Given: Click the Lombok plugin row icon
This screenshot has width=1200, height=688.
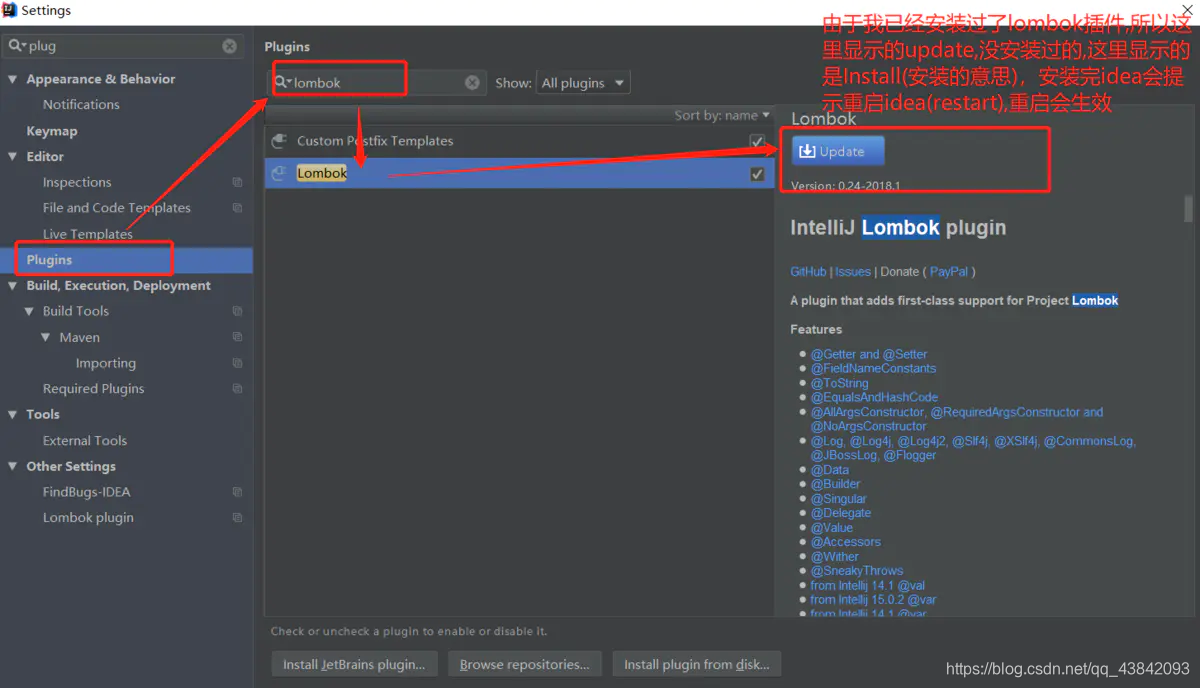Looking at the screenshot, I should tap(279, 173).
